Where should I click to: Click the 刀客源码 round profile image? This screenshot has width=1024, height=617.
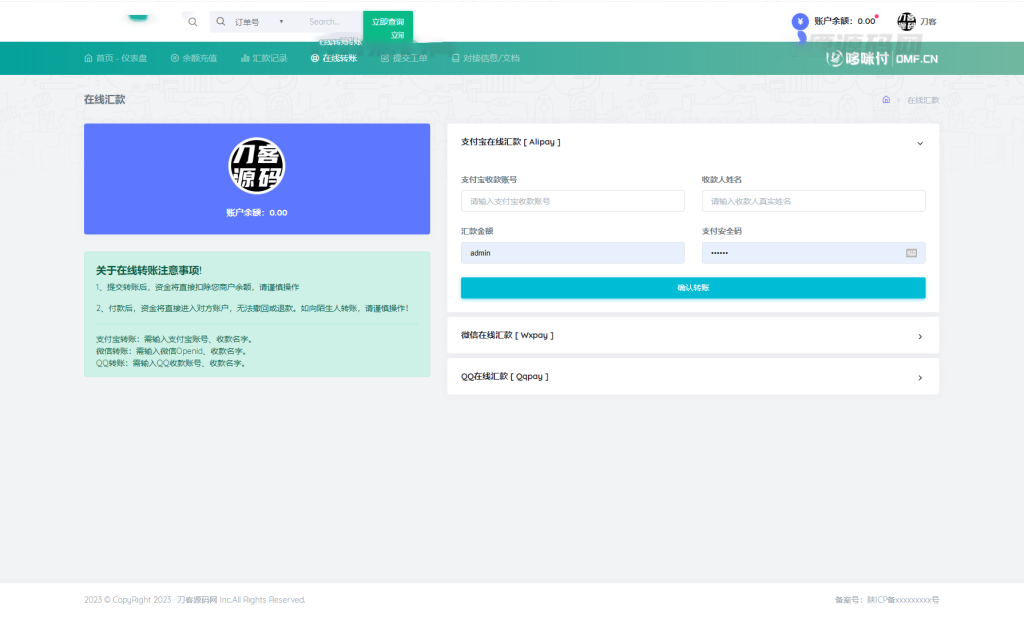pos(257,166)
